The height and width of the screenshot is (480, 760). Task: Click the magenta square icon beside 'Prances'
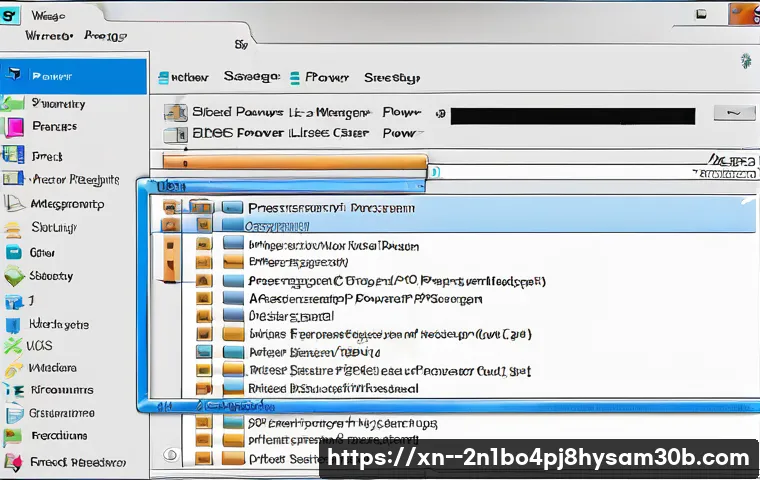(13, 128)
